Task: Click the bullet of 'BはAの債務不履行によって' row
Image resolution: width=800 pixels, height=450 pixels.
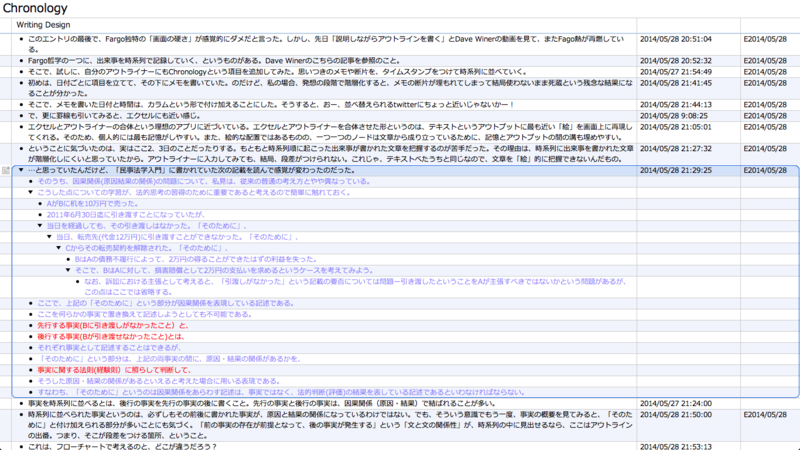Action: (x=68, y=259)
